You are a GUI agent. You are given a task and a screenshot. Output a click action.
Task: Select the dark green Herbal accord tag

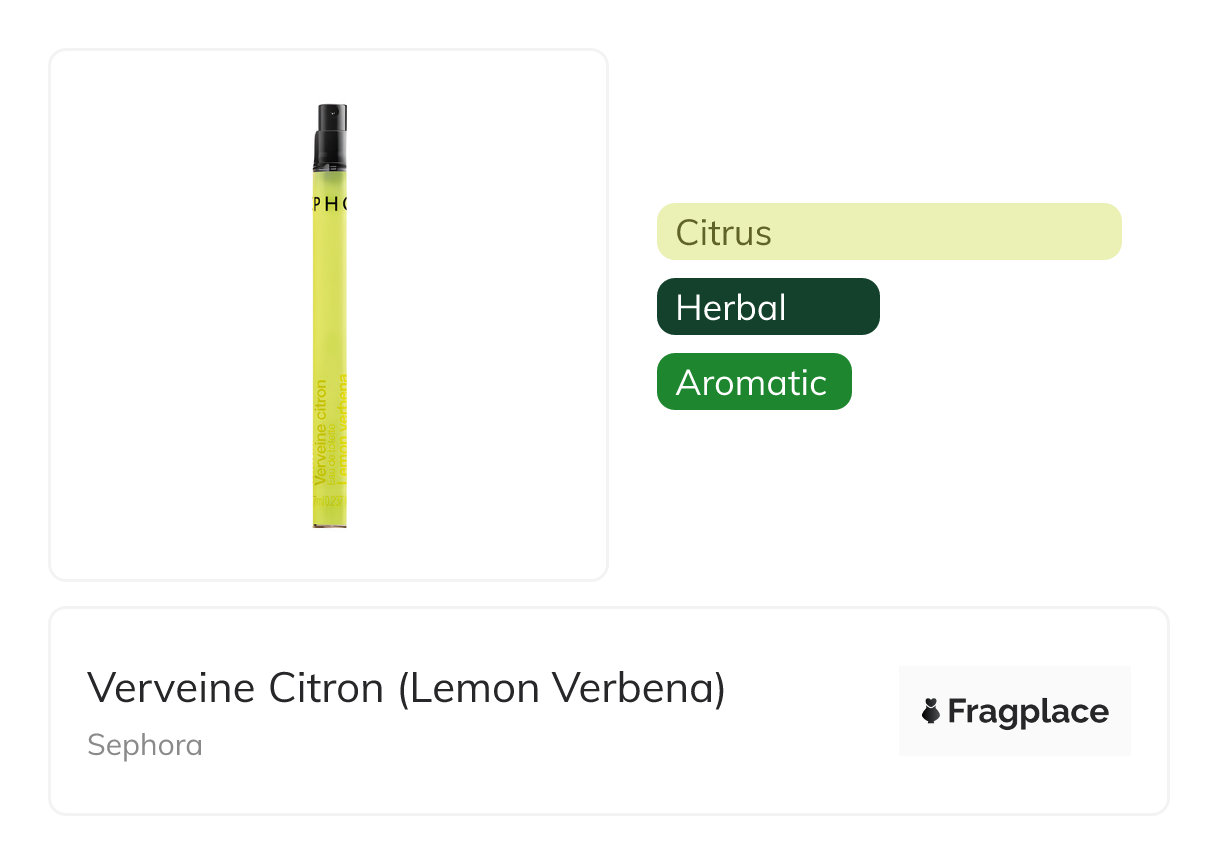coord(767,307)
